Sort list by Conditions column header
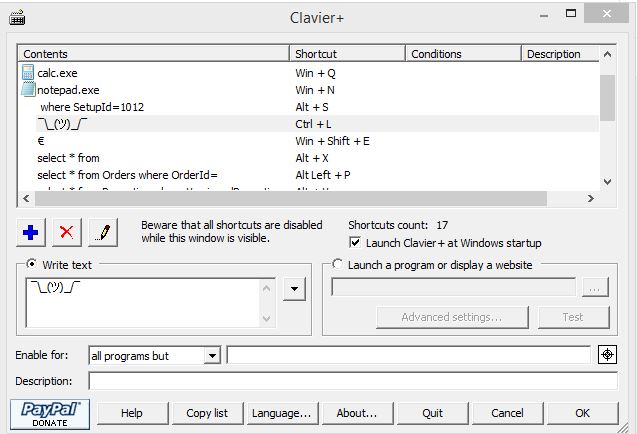This screenshot has width=637, height=434. click(x=463, y=54)
